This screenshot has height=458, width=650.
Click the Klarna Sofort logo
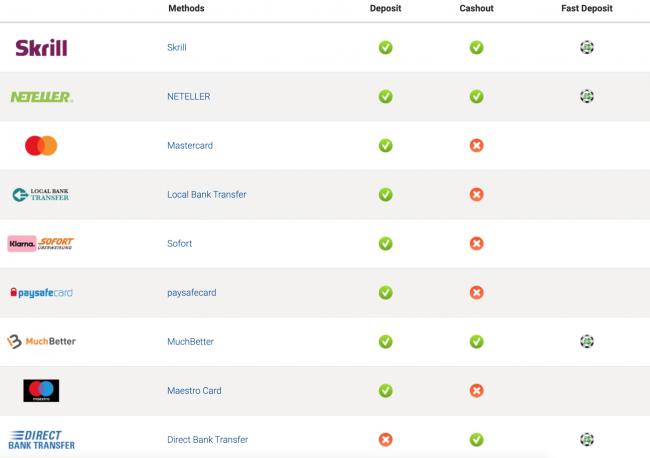click(41, 243)
